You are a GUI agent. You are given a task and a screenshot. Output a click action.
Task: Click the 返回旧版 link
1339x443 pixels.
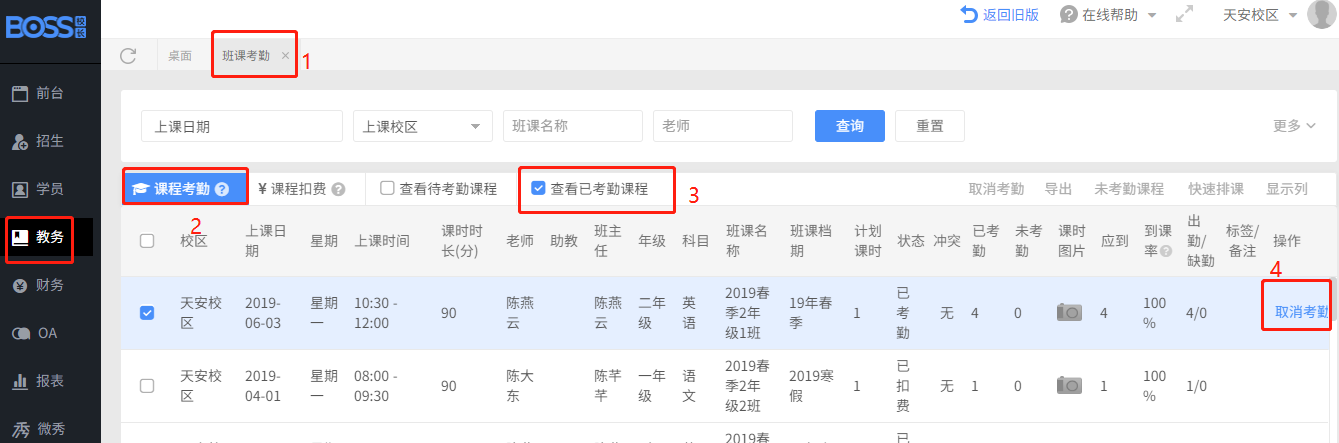coord(999,15)
